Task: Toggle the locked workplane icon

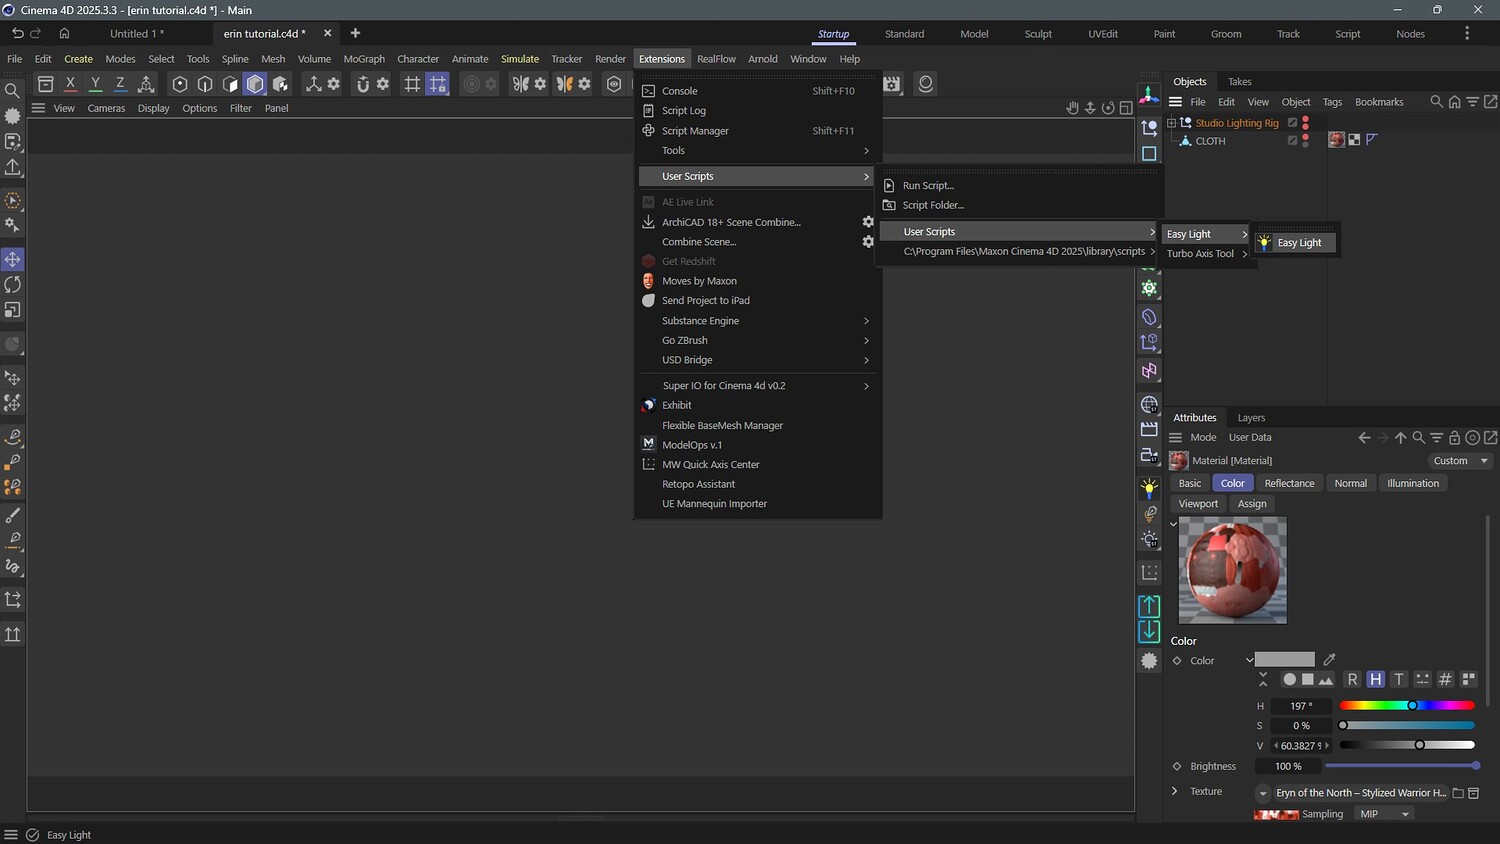Action: click(x=437, y=84)
